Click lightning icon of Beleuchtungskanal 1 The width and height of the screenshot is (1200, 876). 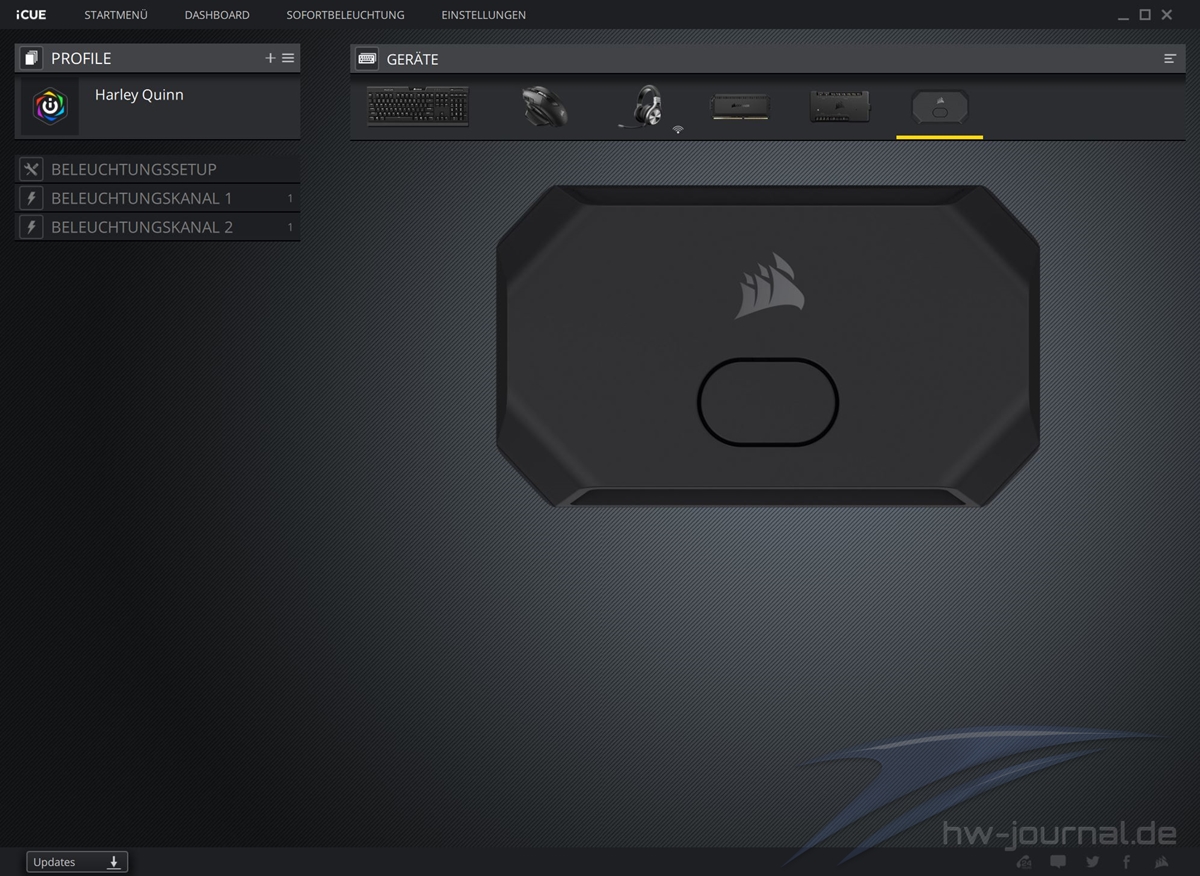click(31, 198)
